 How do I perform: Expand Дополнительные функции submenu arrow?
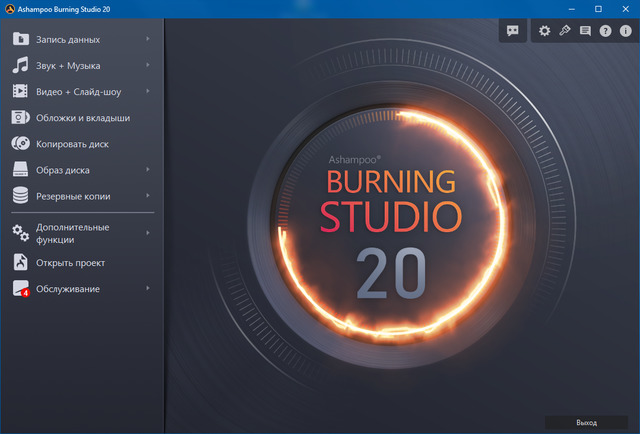[147, 233]
